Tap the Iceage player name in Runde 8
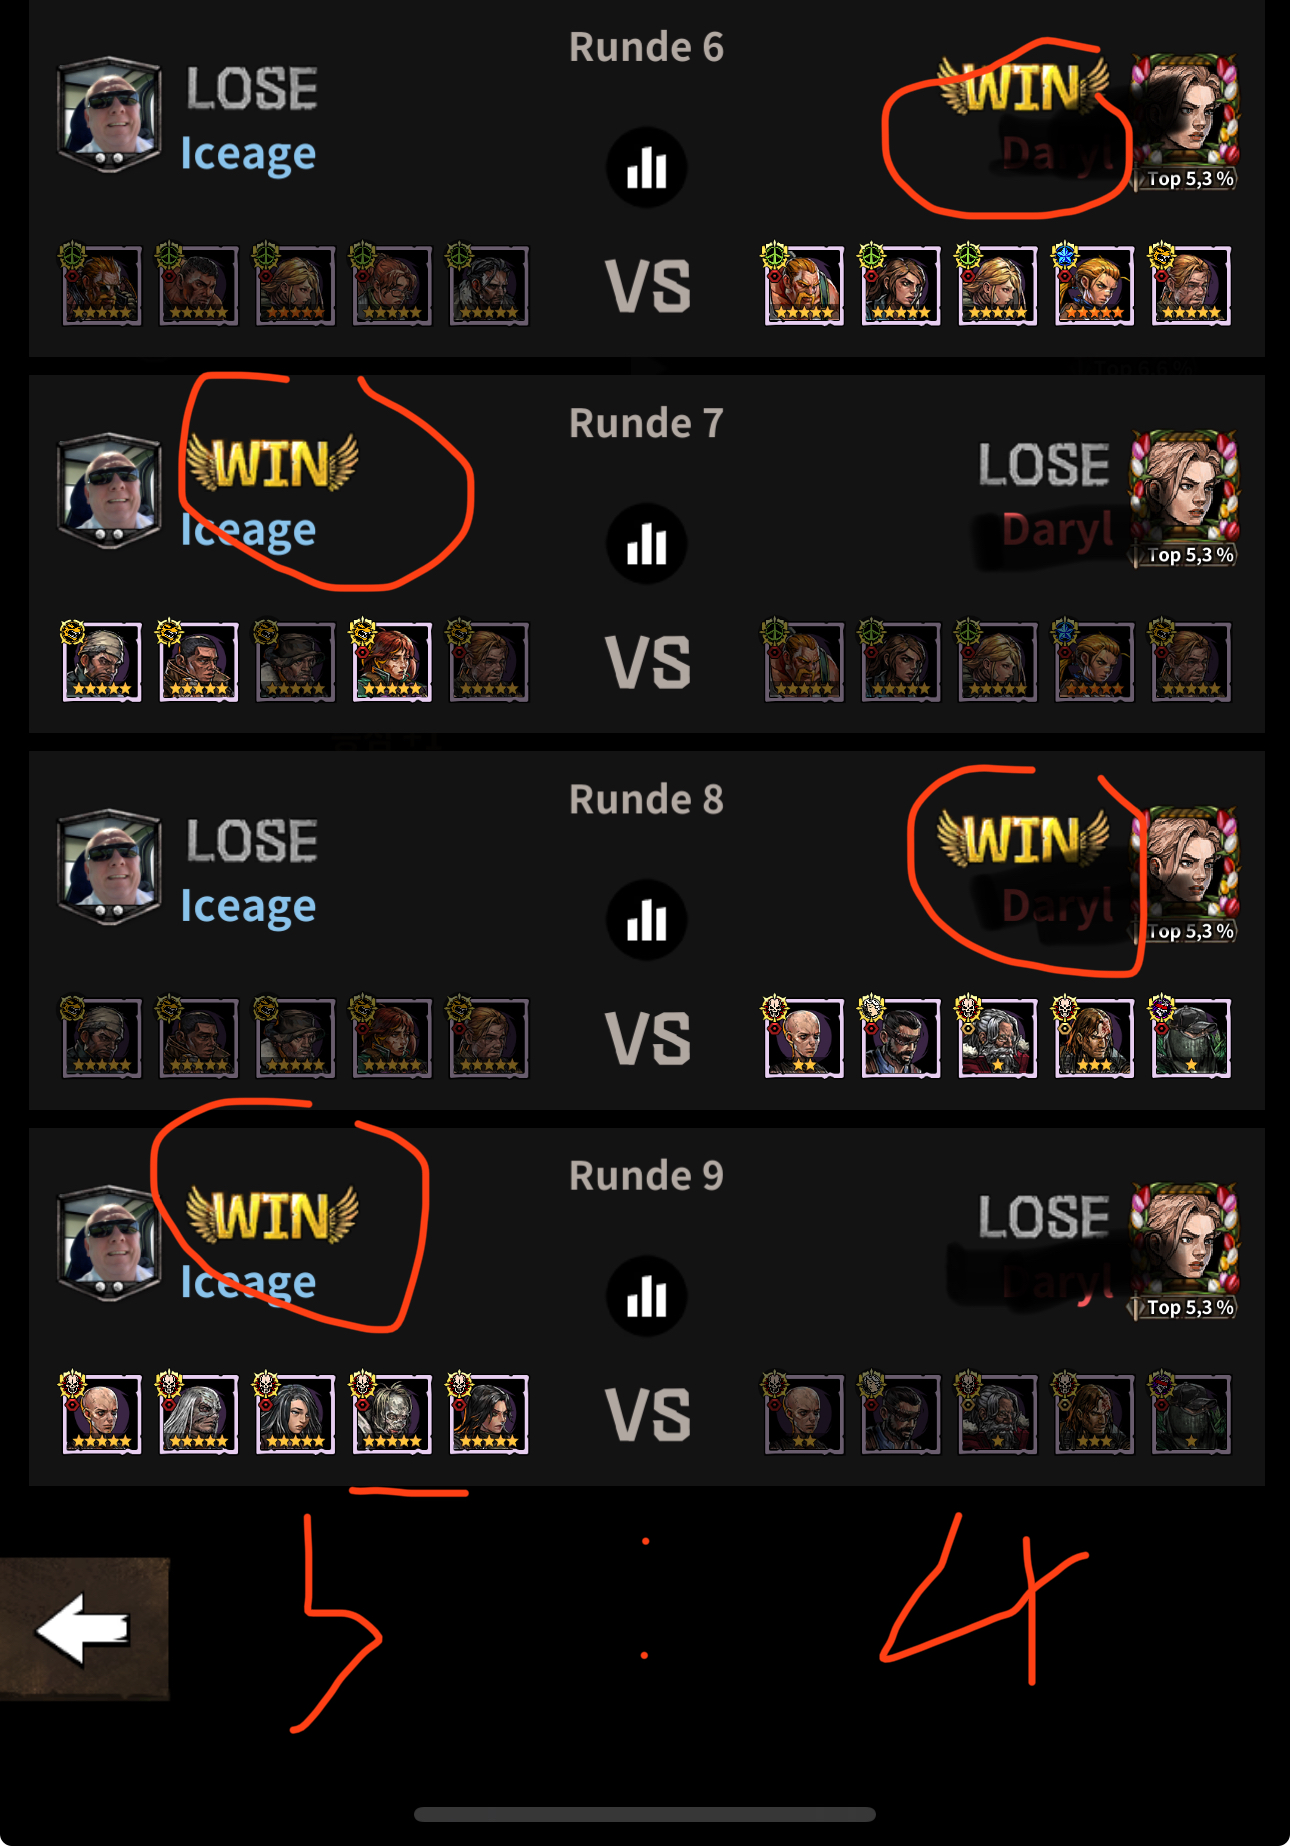Viewport: 1290px width, 1846px height. point(248,906)
